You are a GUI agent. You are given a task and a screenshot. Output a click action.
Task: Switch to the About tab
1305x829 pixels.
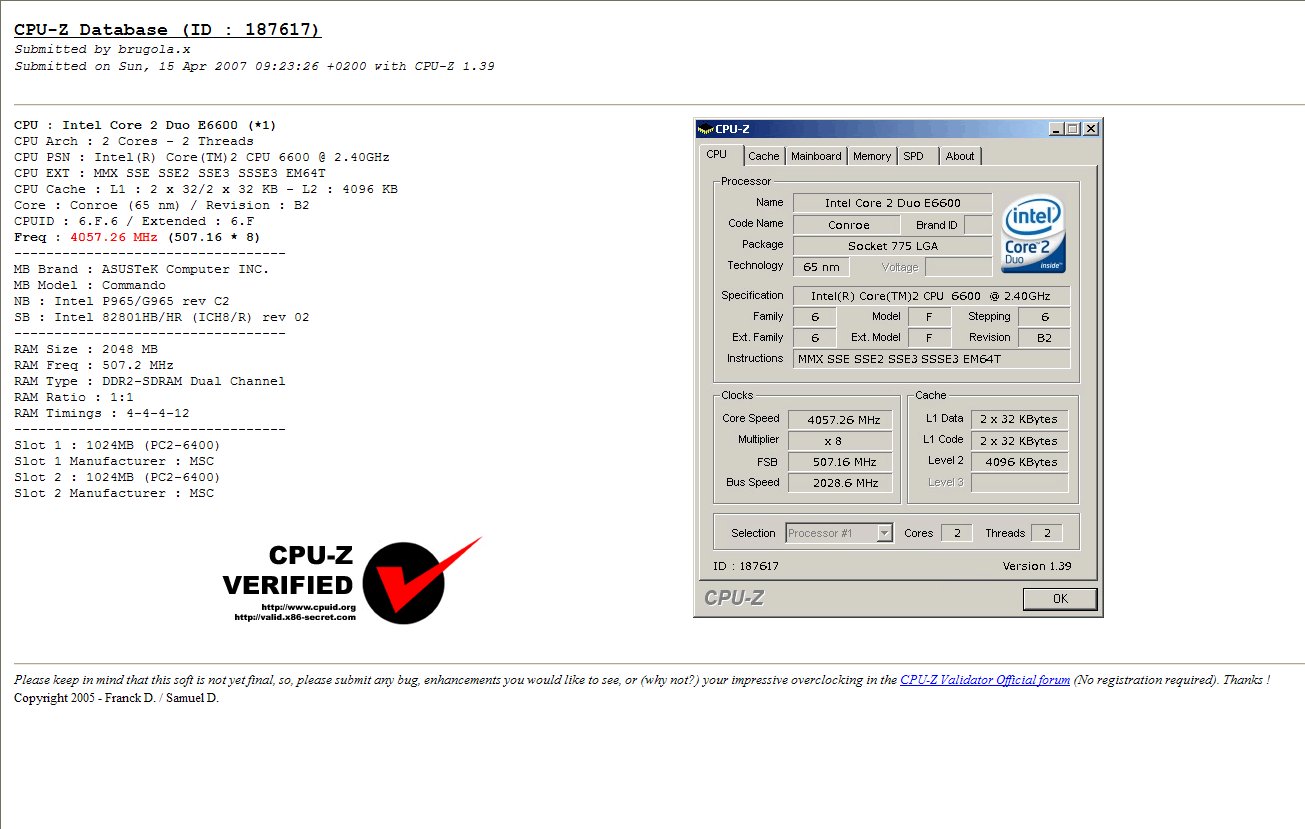tap(960, 156)
